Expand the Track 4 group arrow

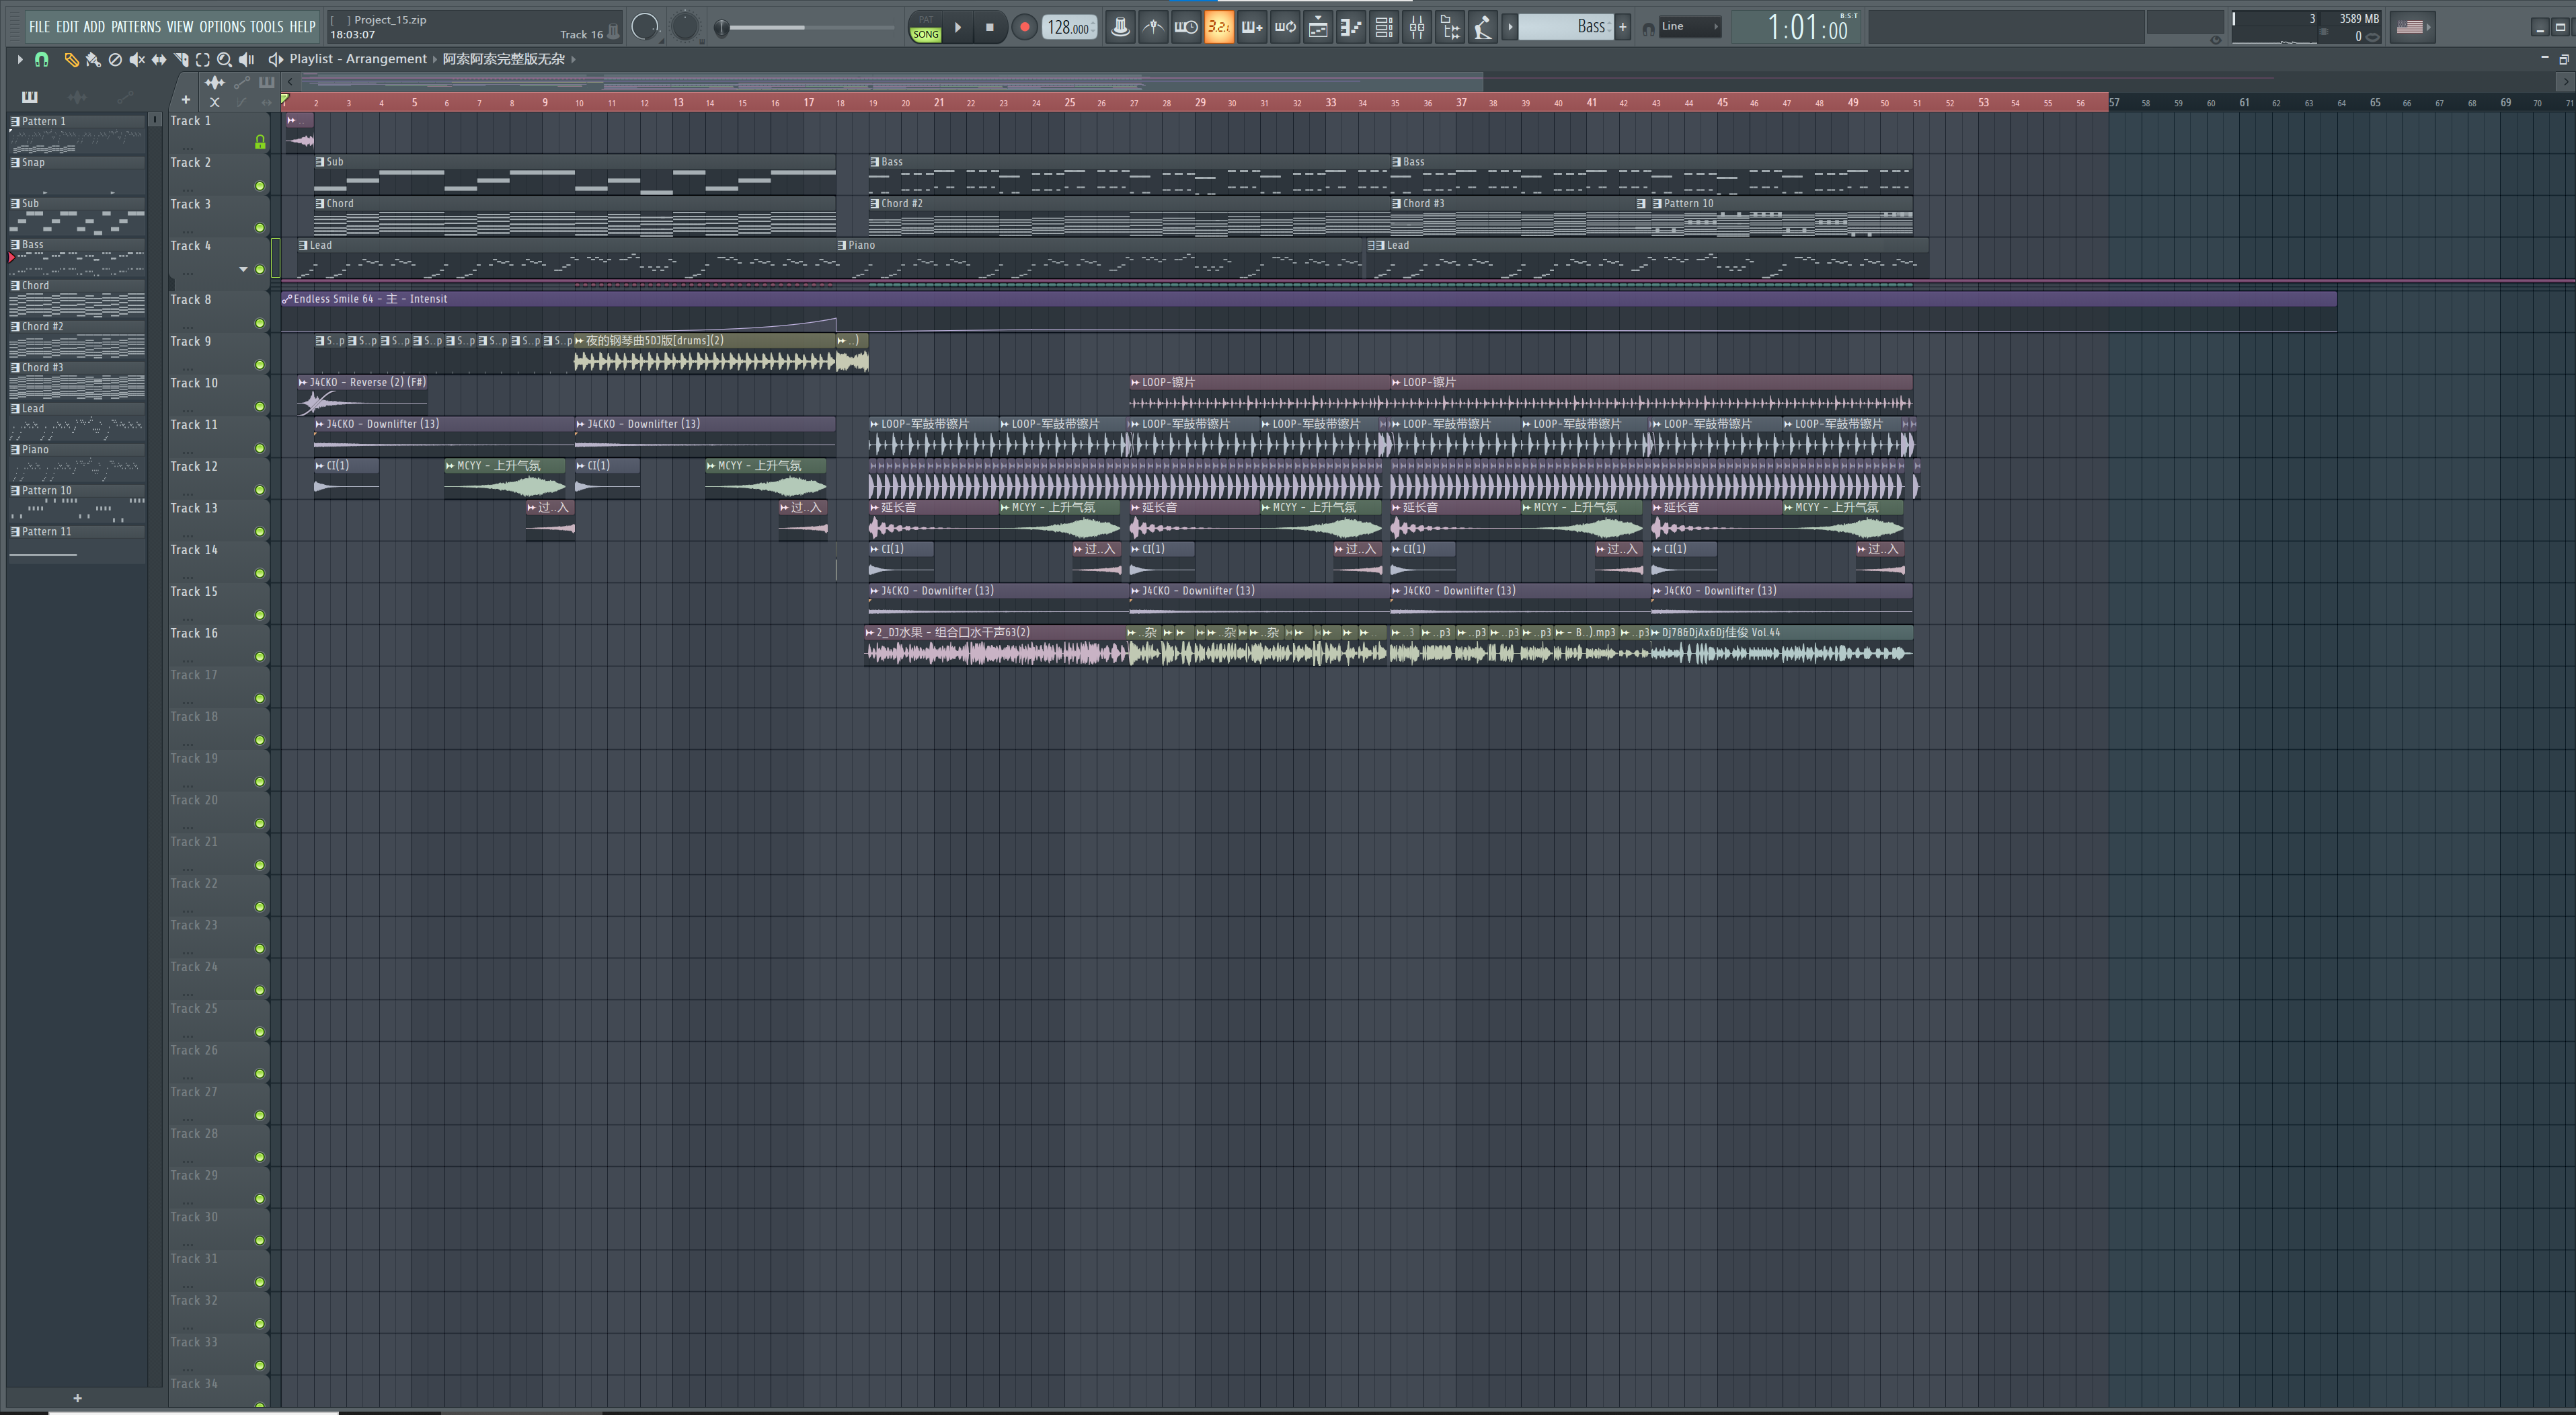click(x=243, y=269)
